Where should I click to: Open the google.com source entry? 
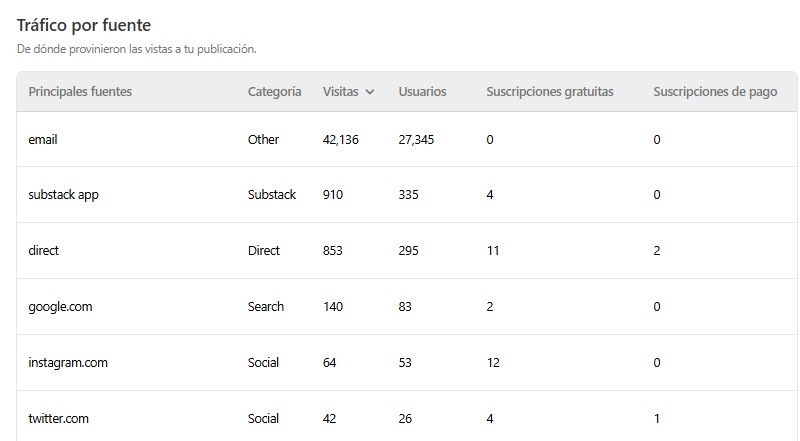point(60,307)
